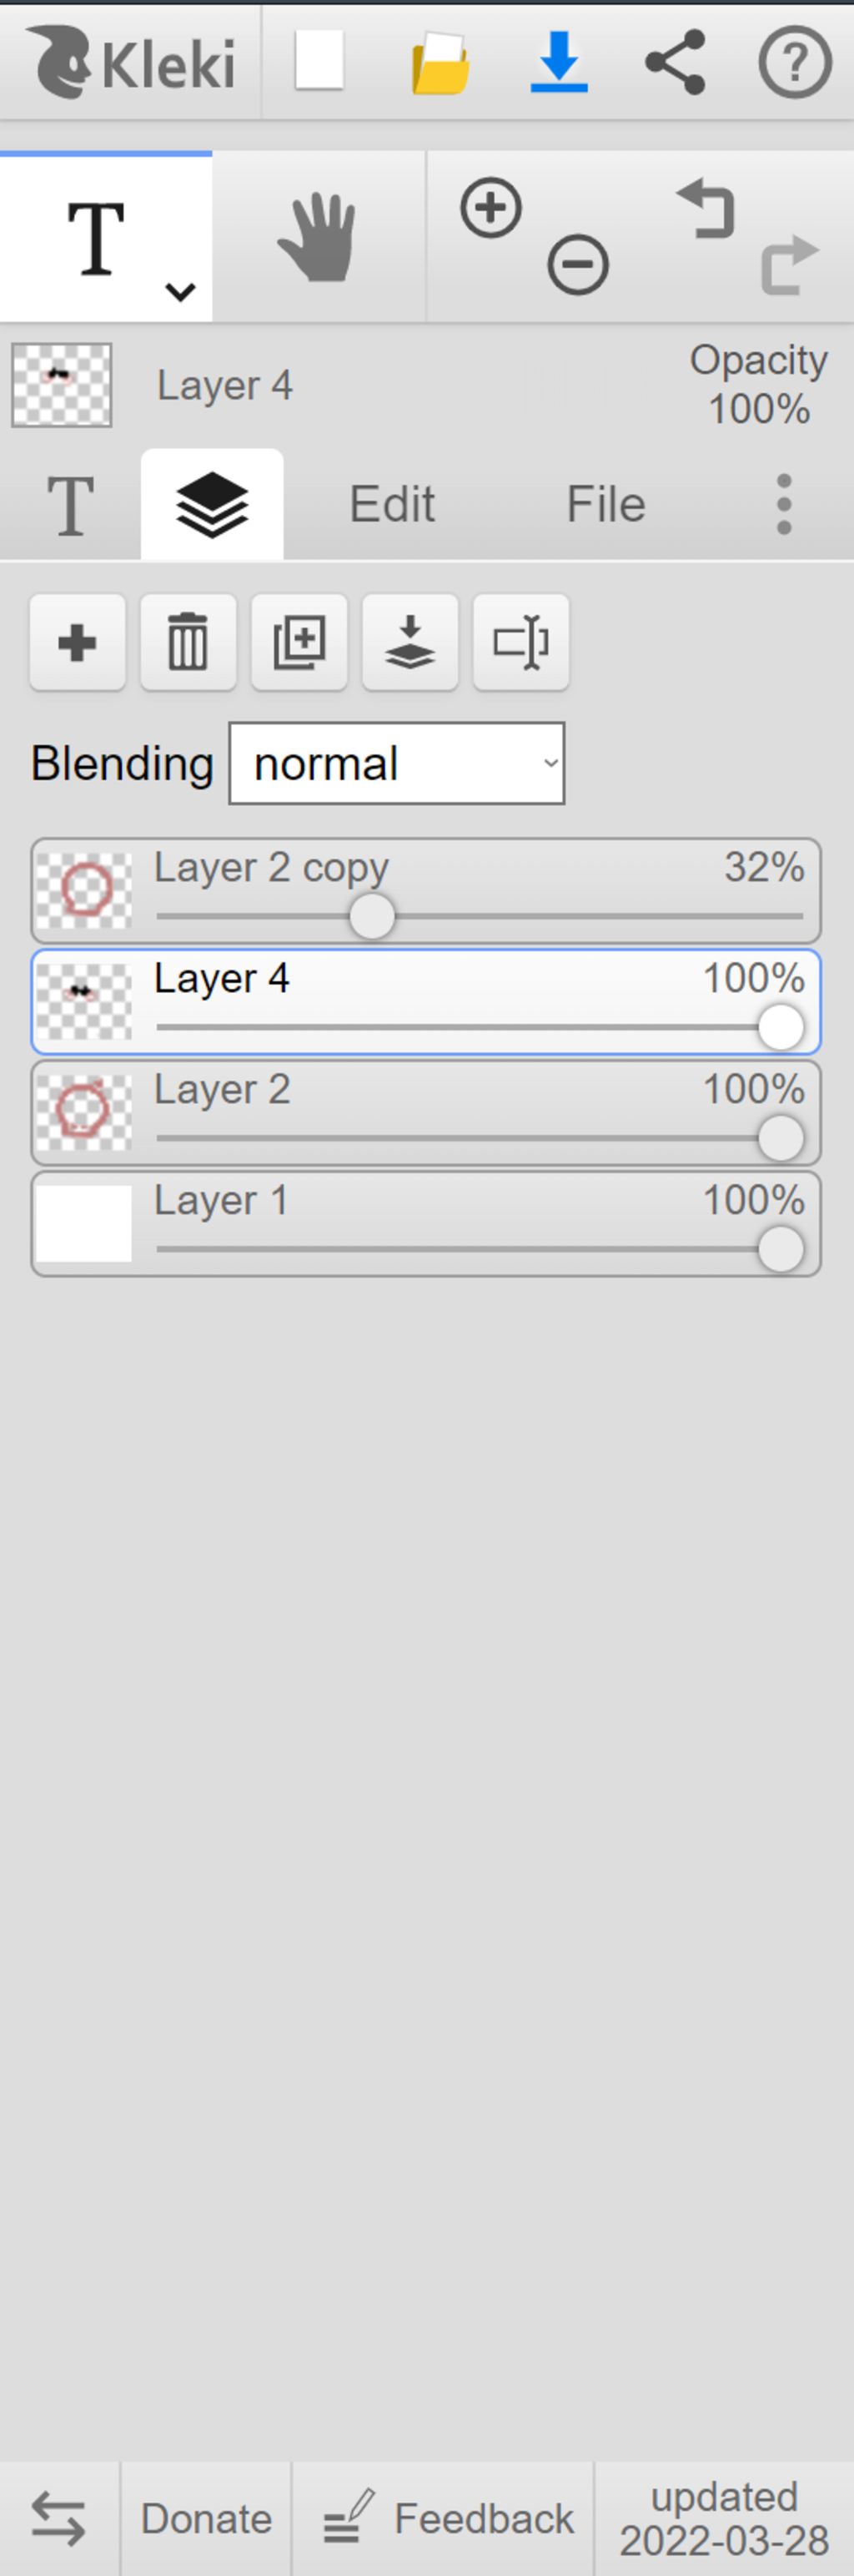Rename layer using the rename icon

pyautogui.click(x=521, y=642)
